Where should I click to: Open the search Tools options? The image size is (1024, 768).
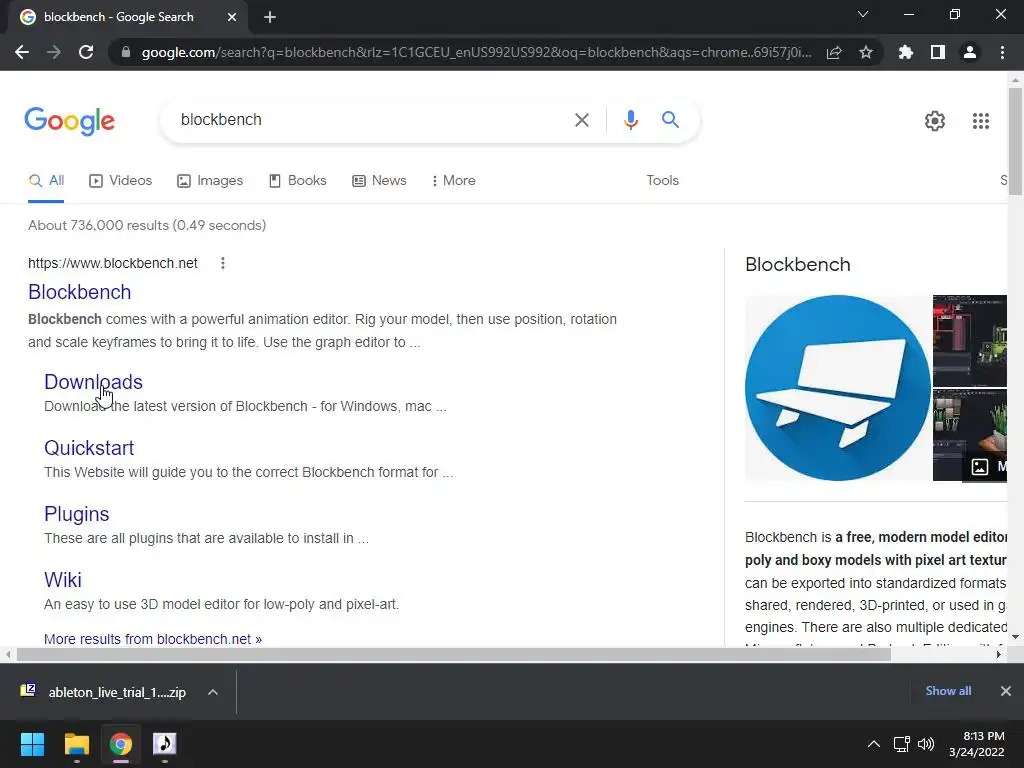(x=662, y=181)
